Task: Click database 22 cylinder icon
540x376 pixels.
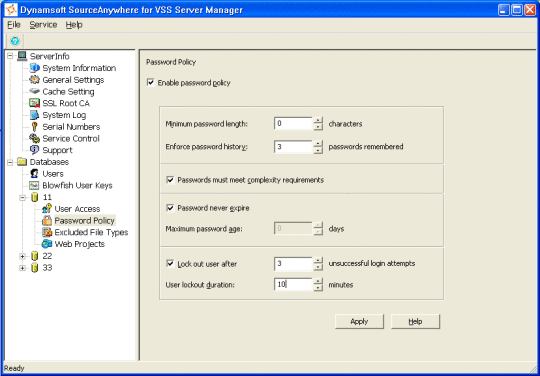Action: click(x=34, y=256)
